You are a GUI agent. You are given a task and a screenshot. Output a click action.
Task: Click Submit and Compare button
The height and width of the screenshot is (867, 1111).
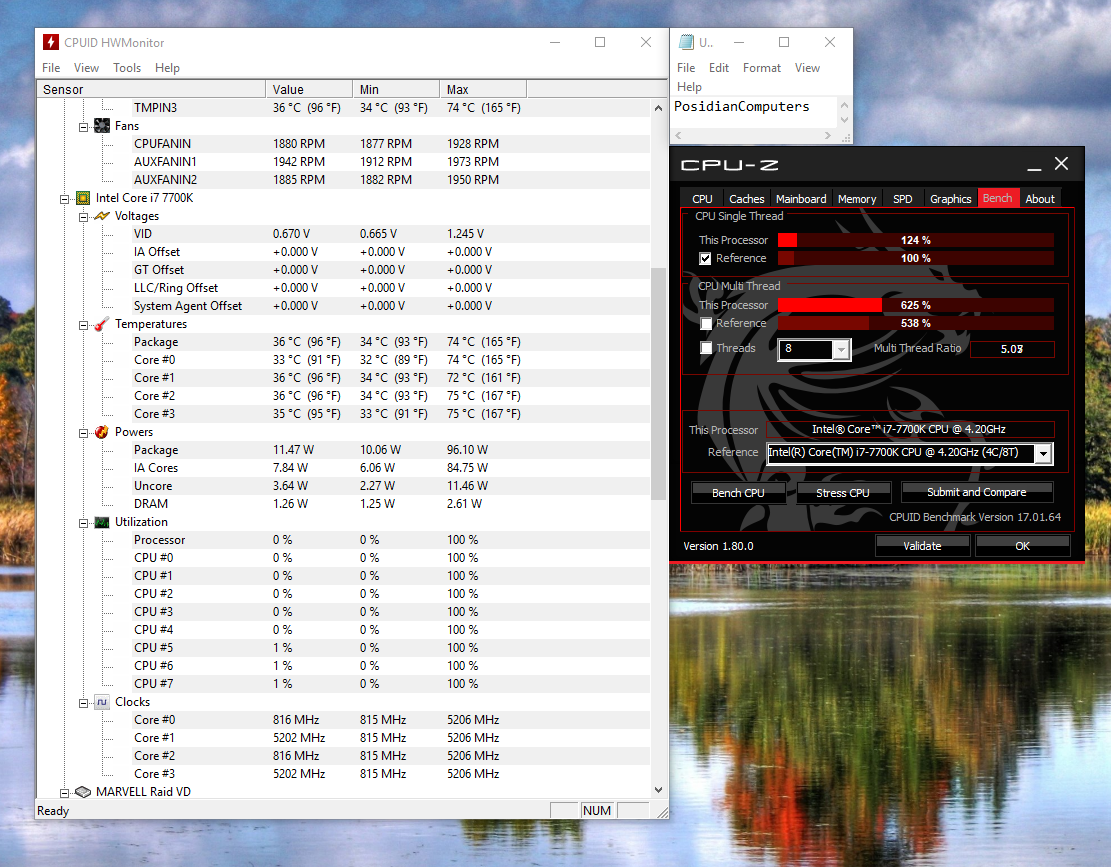coord(976,492)
